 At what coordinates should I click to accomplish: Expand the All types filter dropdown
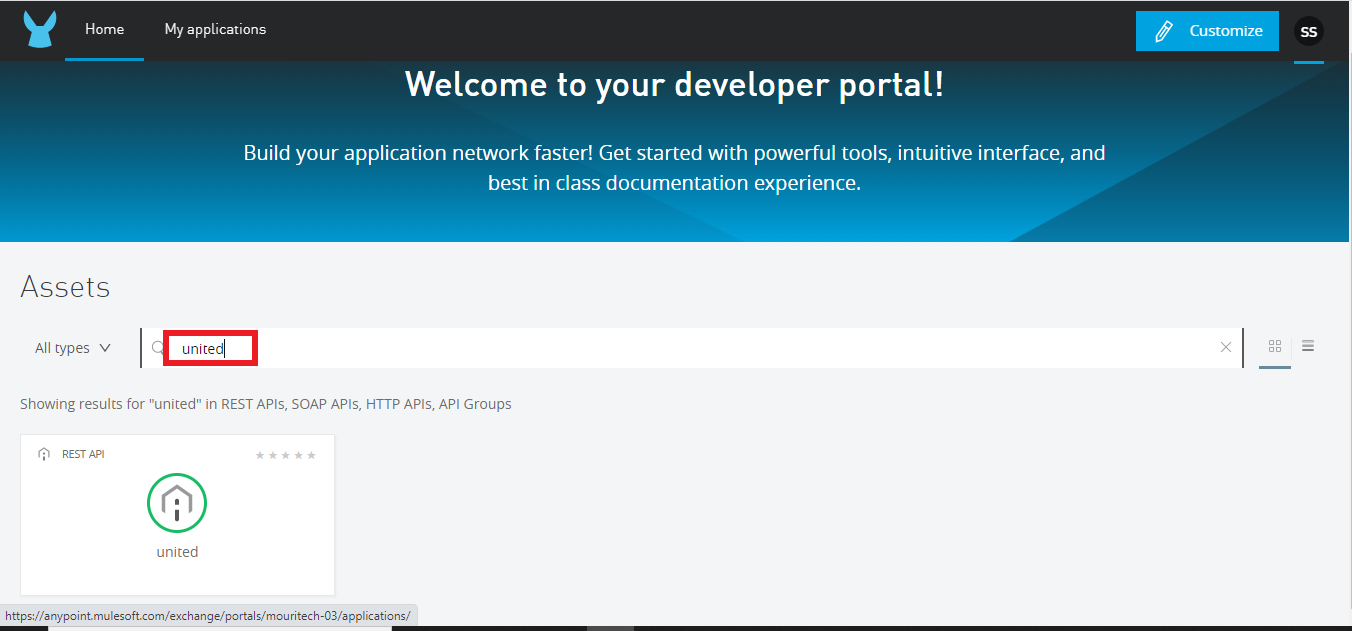(73, 348)
